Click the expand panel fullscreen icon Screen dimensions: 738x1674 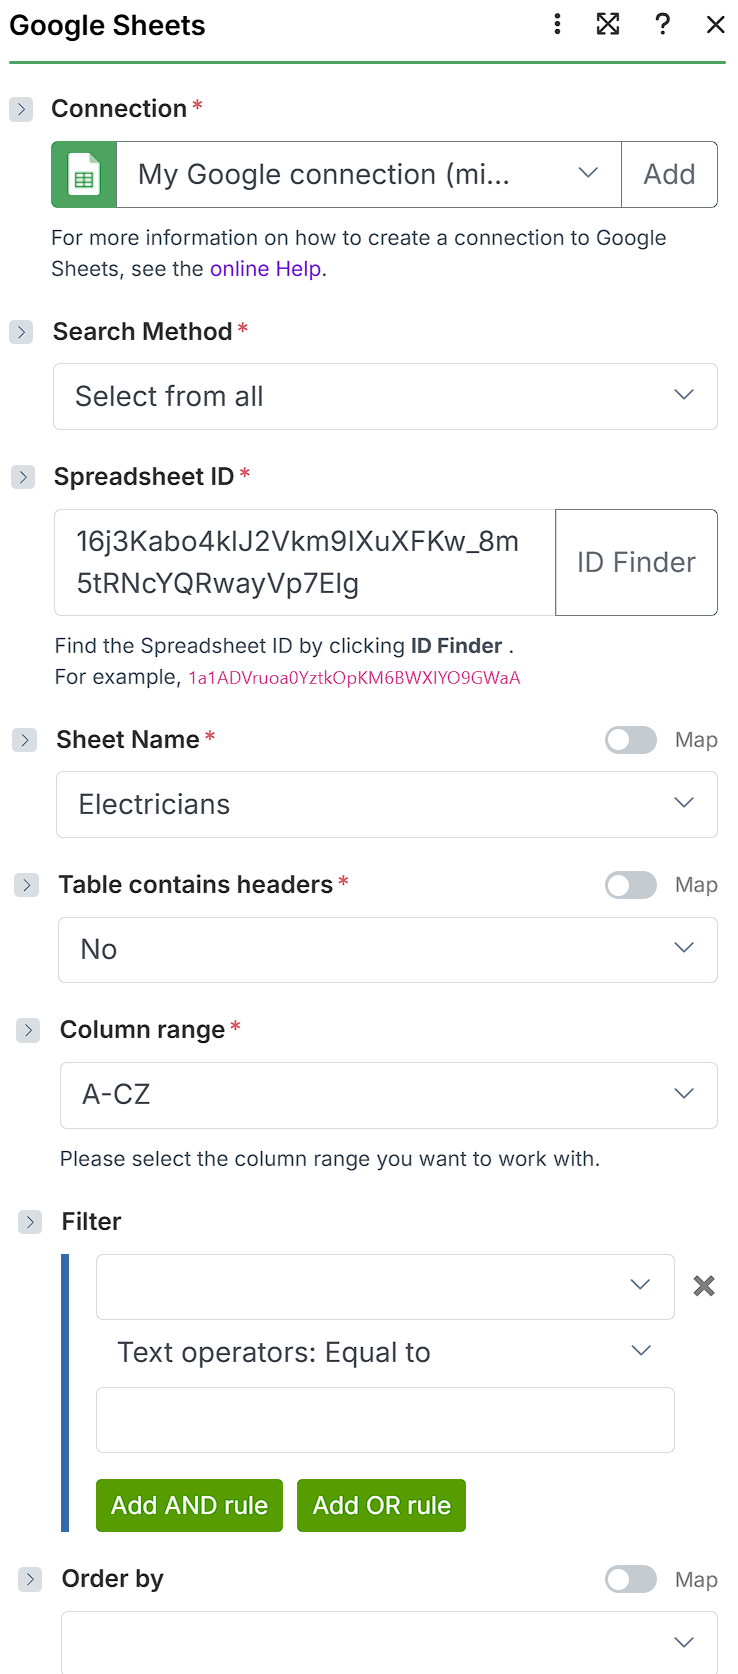(x=608, y=24)
